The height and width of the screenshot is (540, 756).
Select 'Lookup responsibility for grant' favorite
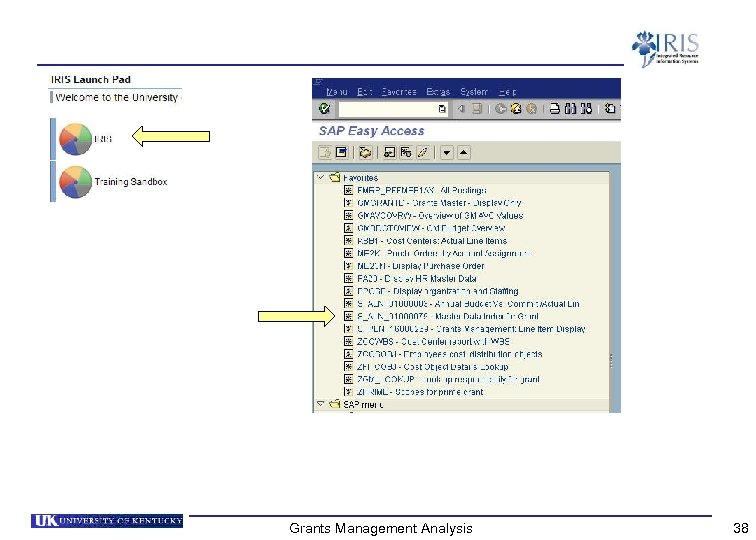(x=448, y=379)
